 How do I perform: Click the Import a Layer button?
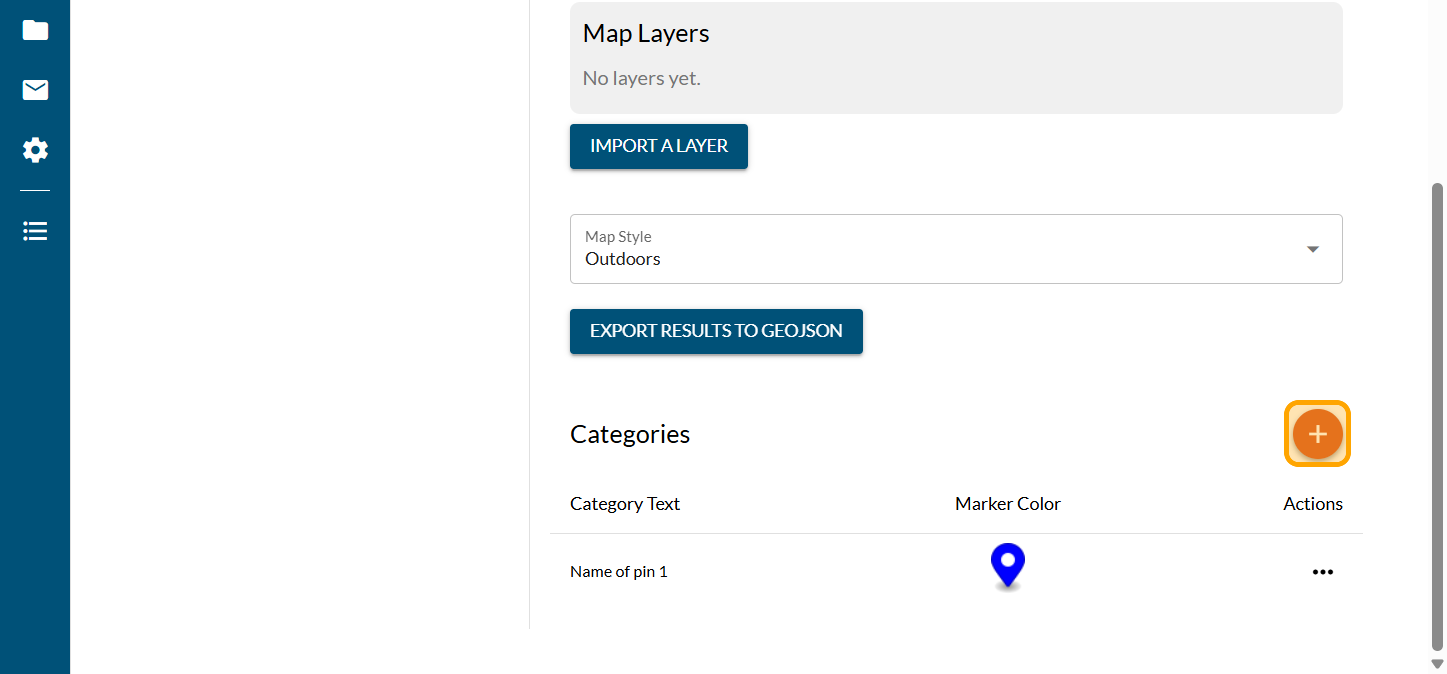658,146
